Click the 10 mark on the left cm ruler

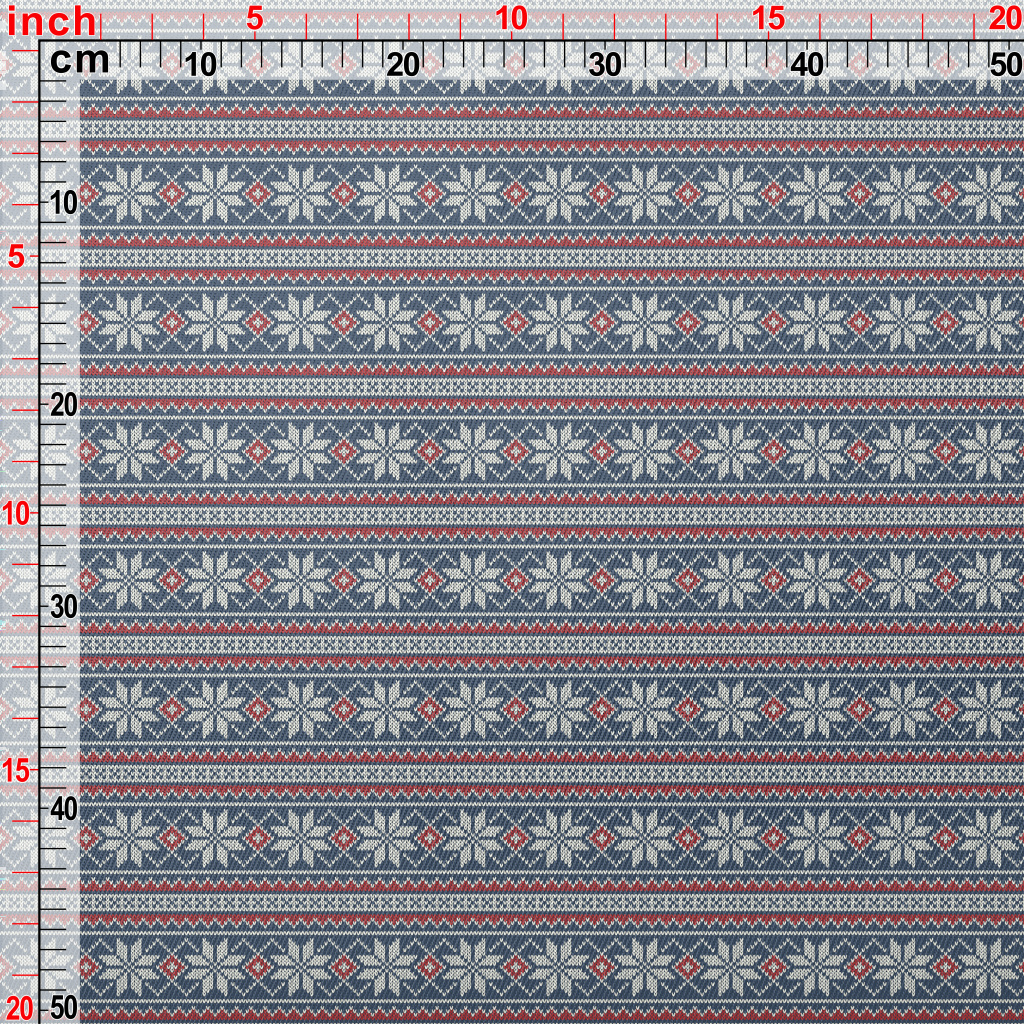(63, 203)
